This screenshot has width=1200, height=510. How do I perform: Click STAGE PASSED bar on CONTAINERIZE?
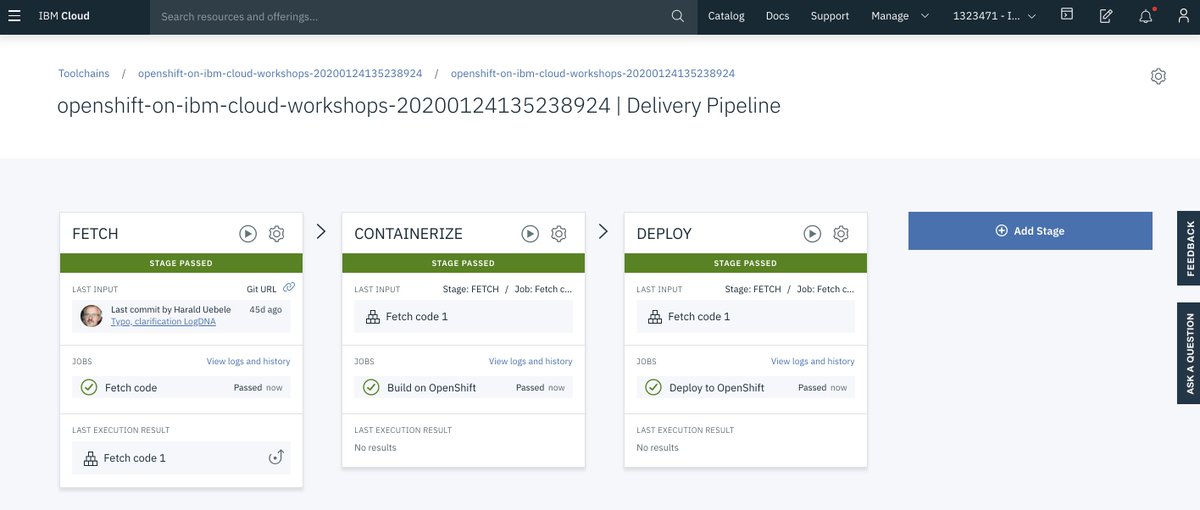coord(463,263)
